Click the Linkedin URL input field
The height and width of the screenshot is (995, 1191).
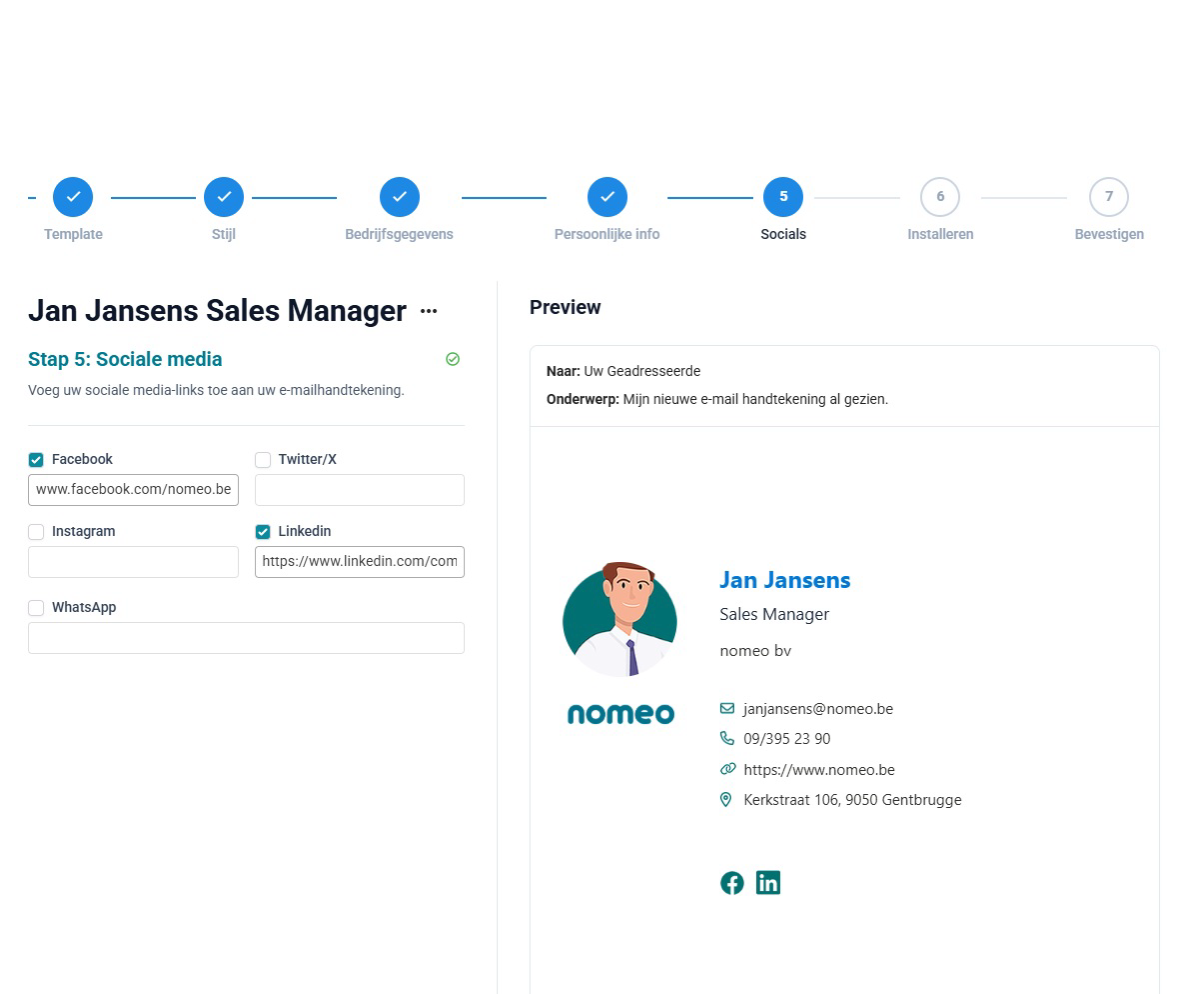pos(360,562)
